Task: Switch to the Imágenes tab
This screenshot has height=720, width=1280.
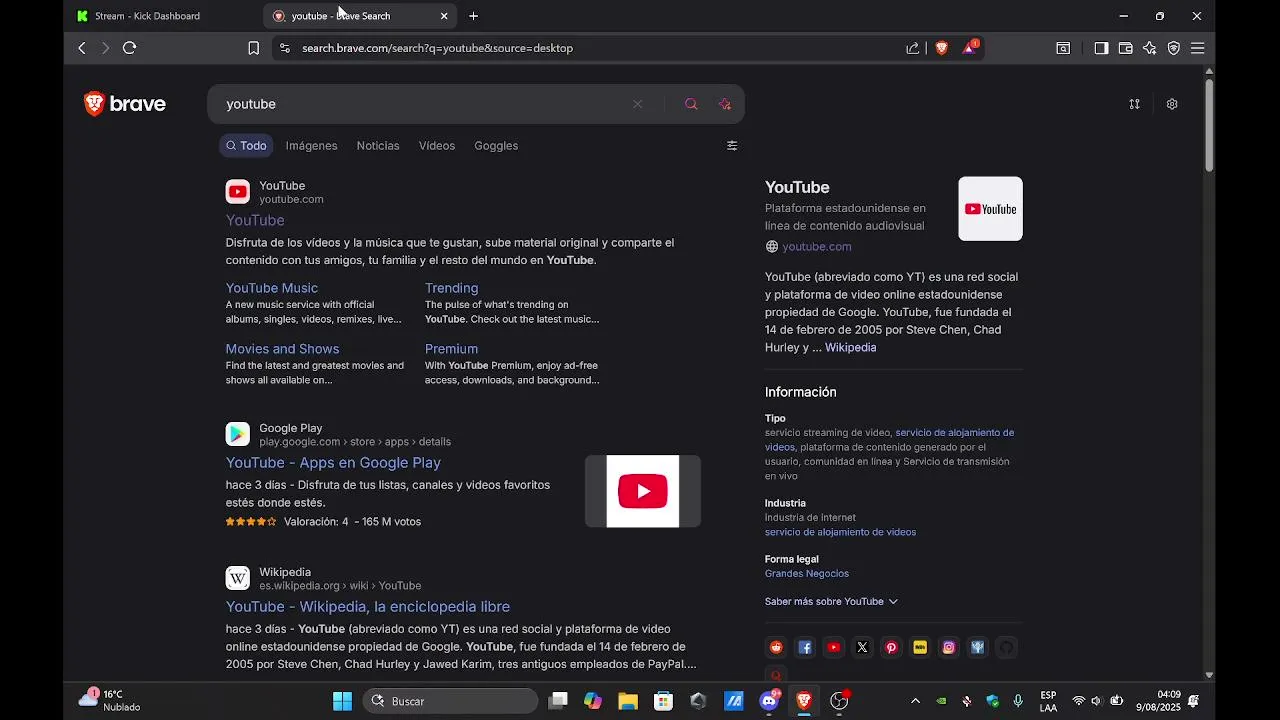Action: (x=311, y=146)
